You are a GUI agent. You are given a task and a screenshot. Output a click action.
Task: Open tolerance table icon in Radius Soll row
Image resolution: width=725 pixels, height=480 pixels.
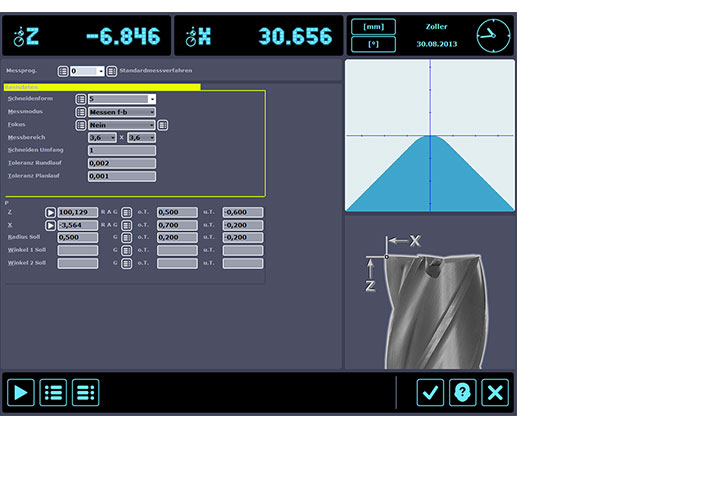(x=127, y=237)
